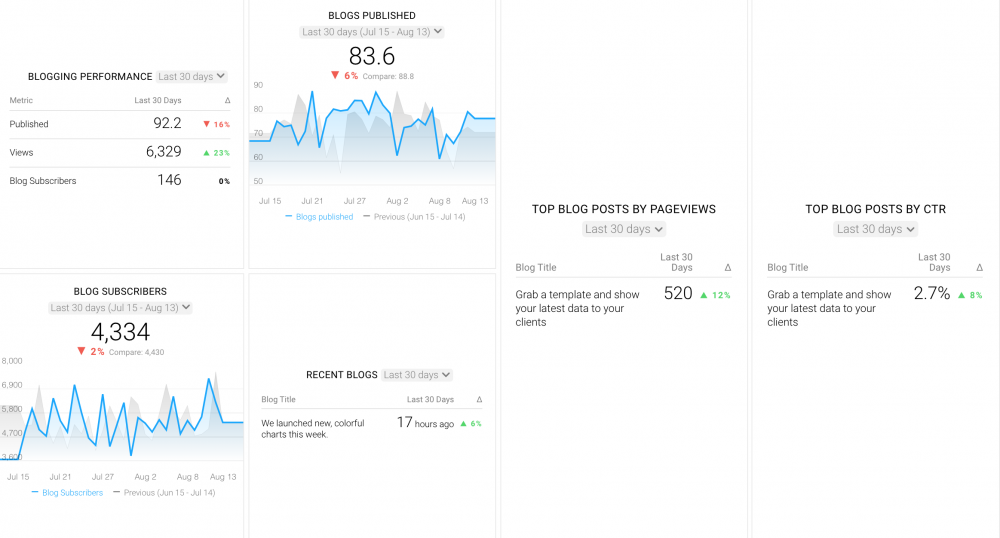Click the Metric column header
The image size is (1000, 538).
[x=21, y=101]
